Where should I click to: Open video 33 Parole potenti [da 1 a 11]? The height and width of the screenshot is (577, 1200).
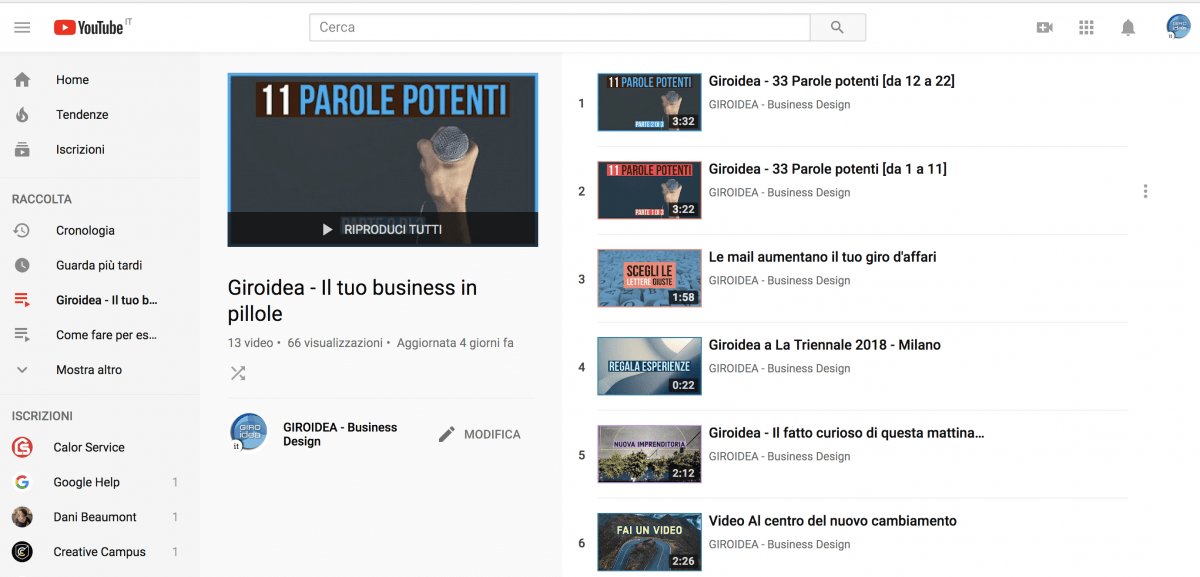click(x=827, y=169)
